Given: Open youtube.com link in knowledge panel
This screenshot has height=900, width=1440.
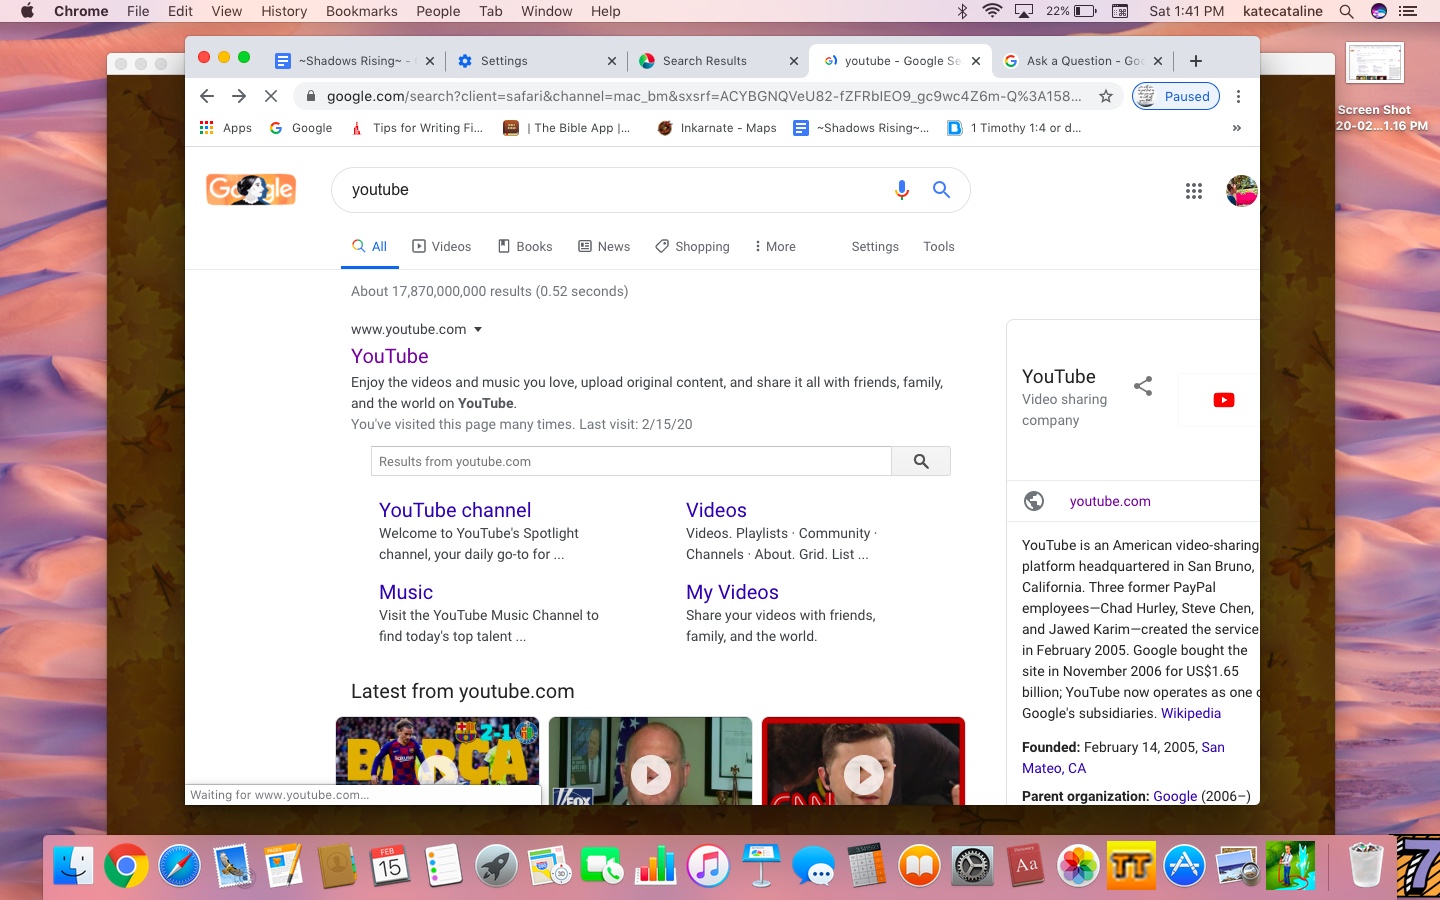Looking at the screenshot, I should click(x=1110, y=501).
